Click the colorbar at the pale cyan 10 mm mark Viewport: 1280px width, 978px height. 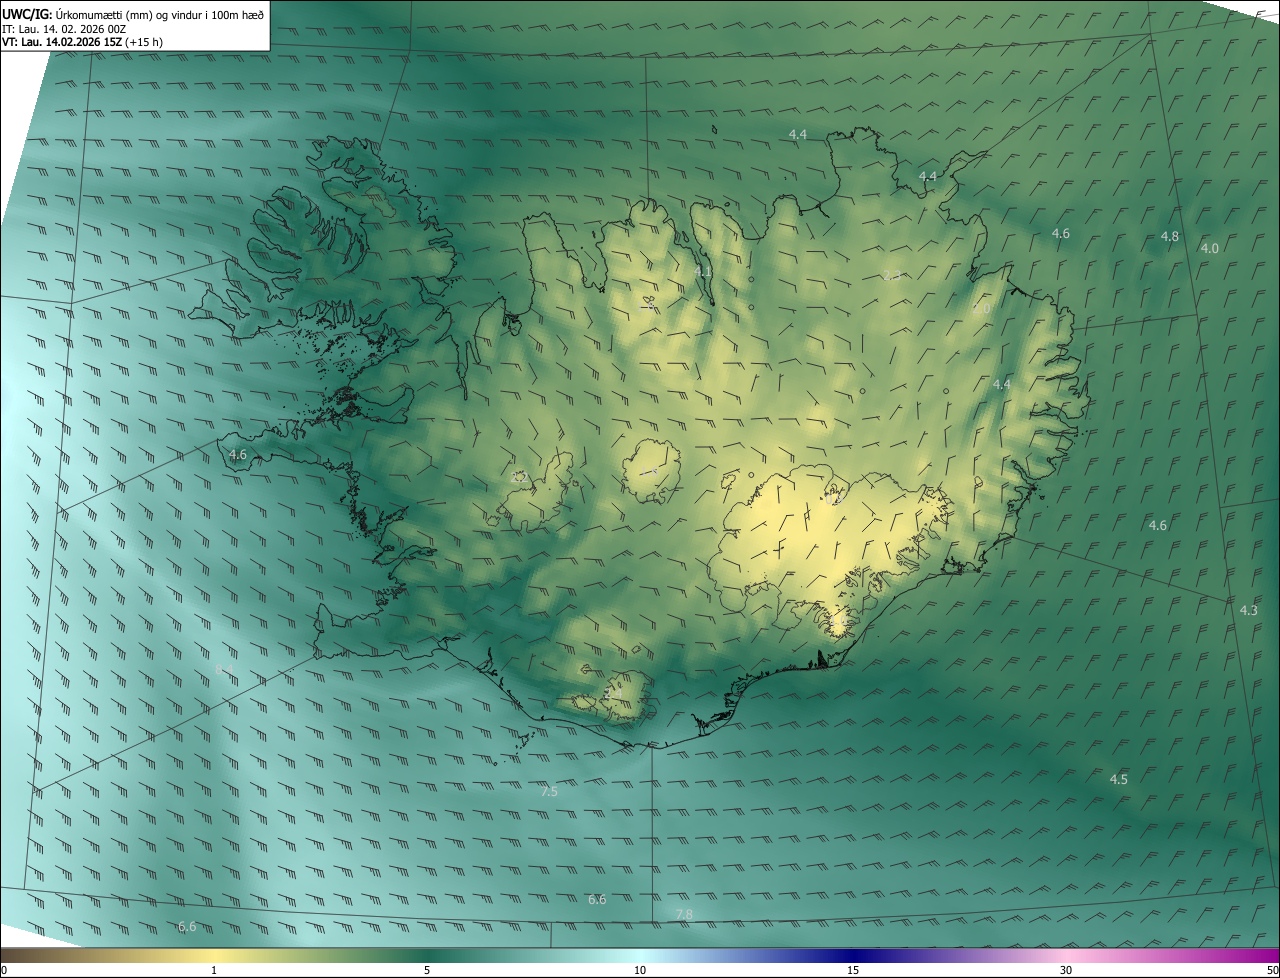coord(640,956)
